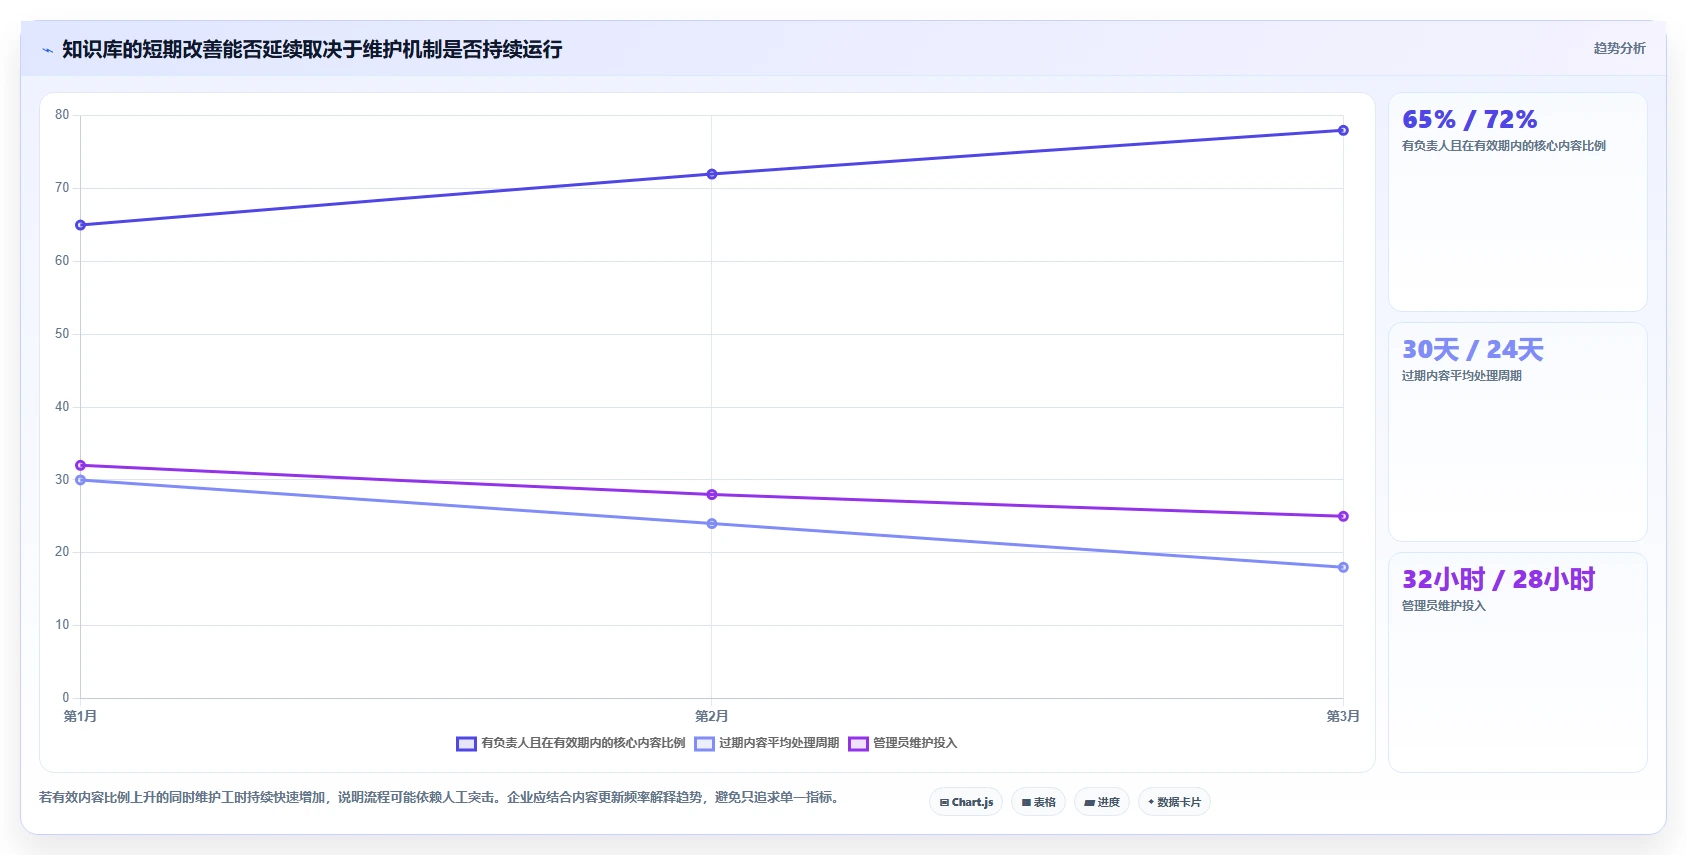This screenshot has width=1687, height=855.
Task: Toggle the 过期内容平均处理周期 legend series
Action: point(767,743)
